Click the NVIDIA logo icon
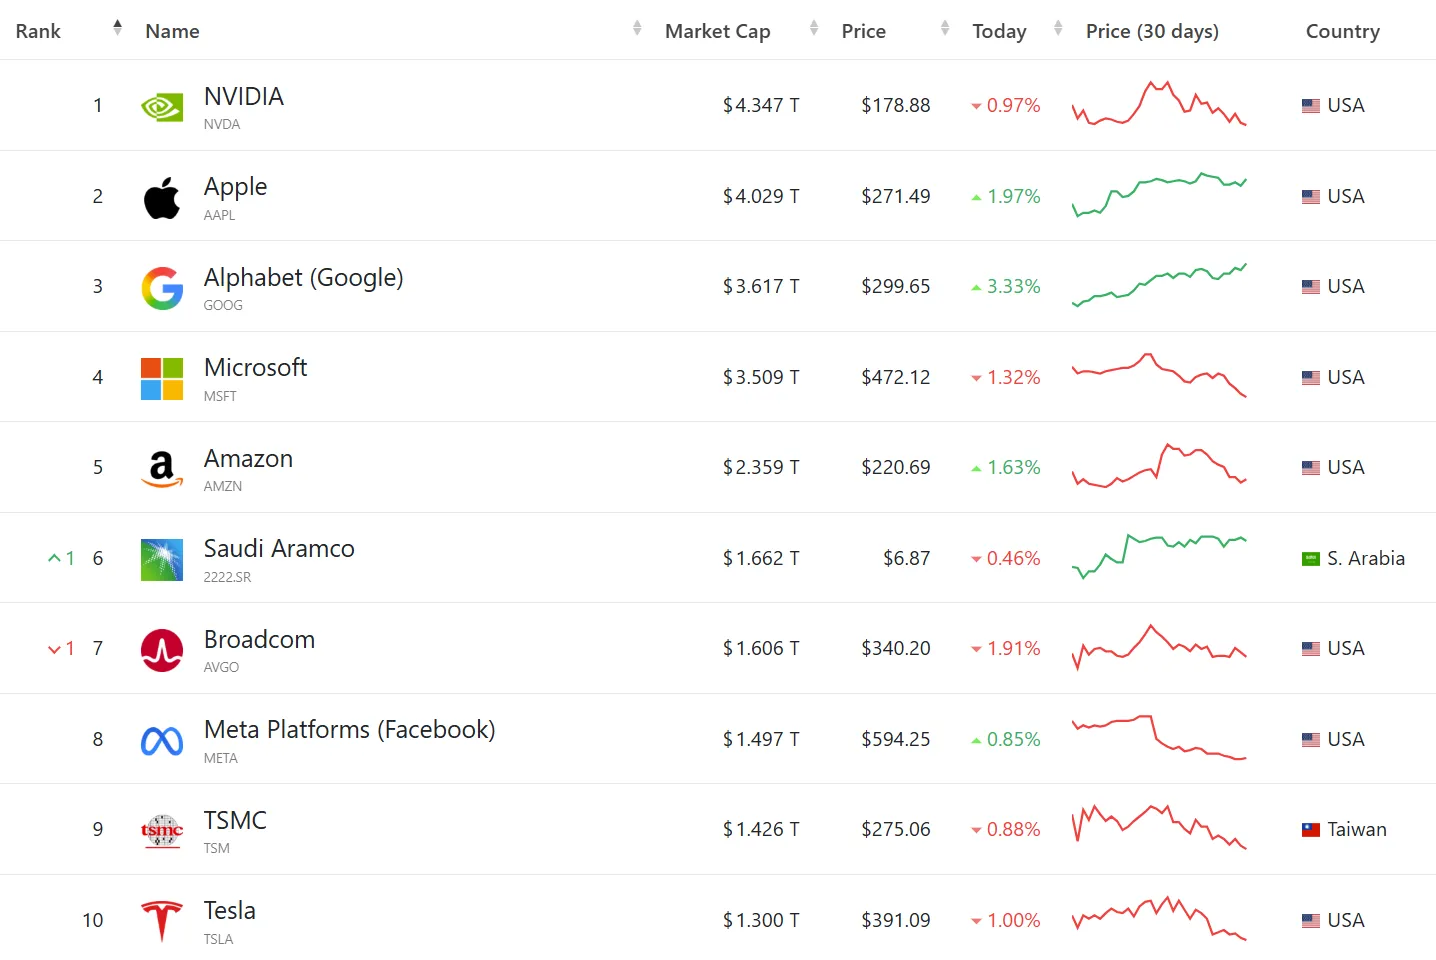 click(x=162, y=106)
